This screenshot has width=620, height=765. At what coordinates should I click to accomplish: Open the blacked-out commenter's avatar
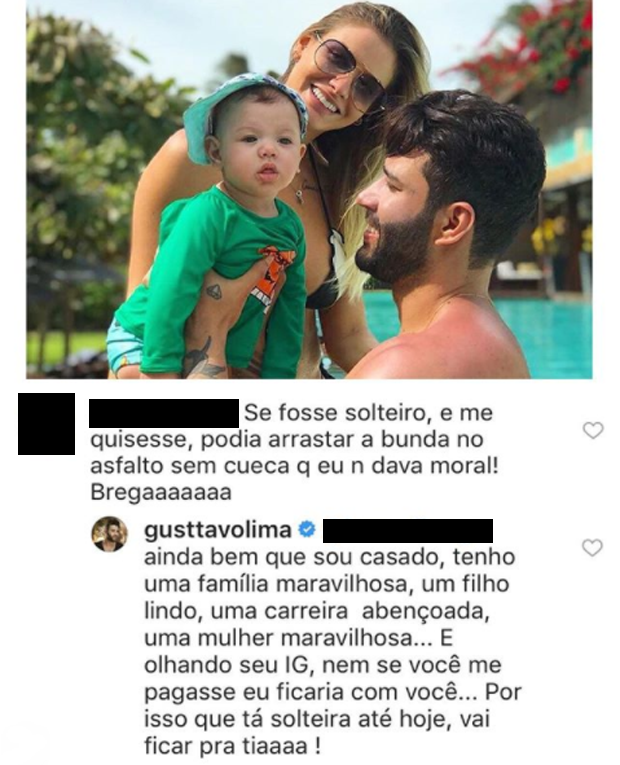tap(46, 424)
